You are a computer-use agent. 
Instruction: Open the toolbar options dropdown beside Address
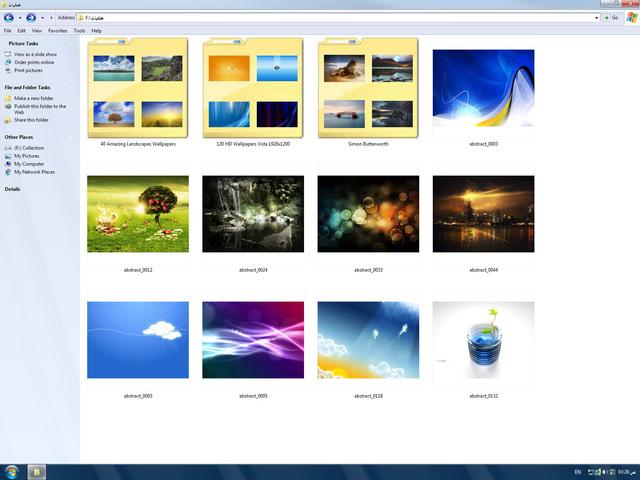coord(51,18)
